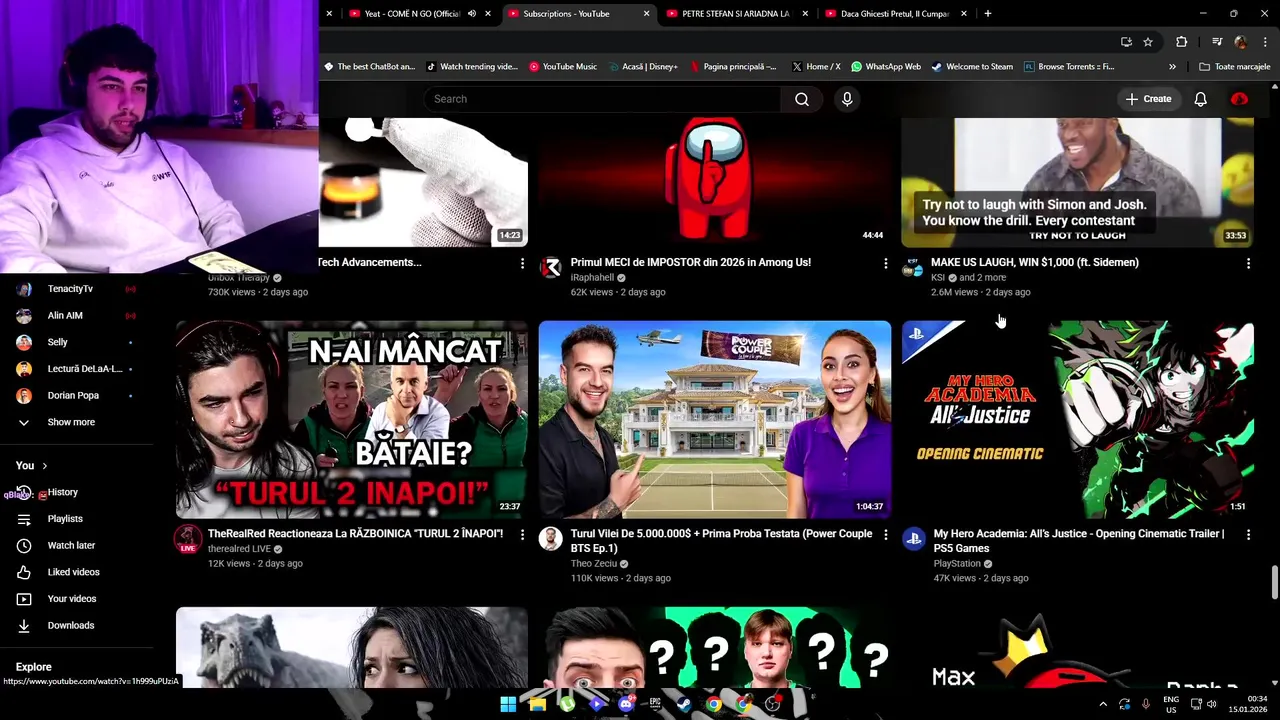
Task: Mute the Yeat tab audio speaker icon
Action: pos(472,14)
